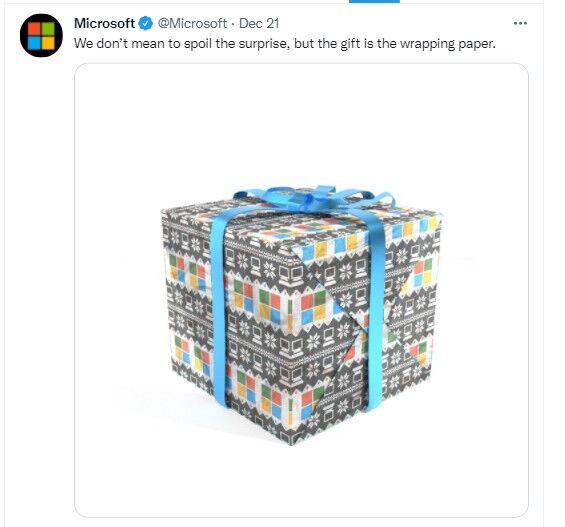Open the Microsoft profile avatar logo
The width and height of the screenshot is (565, 527).
tap(41, 35)
